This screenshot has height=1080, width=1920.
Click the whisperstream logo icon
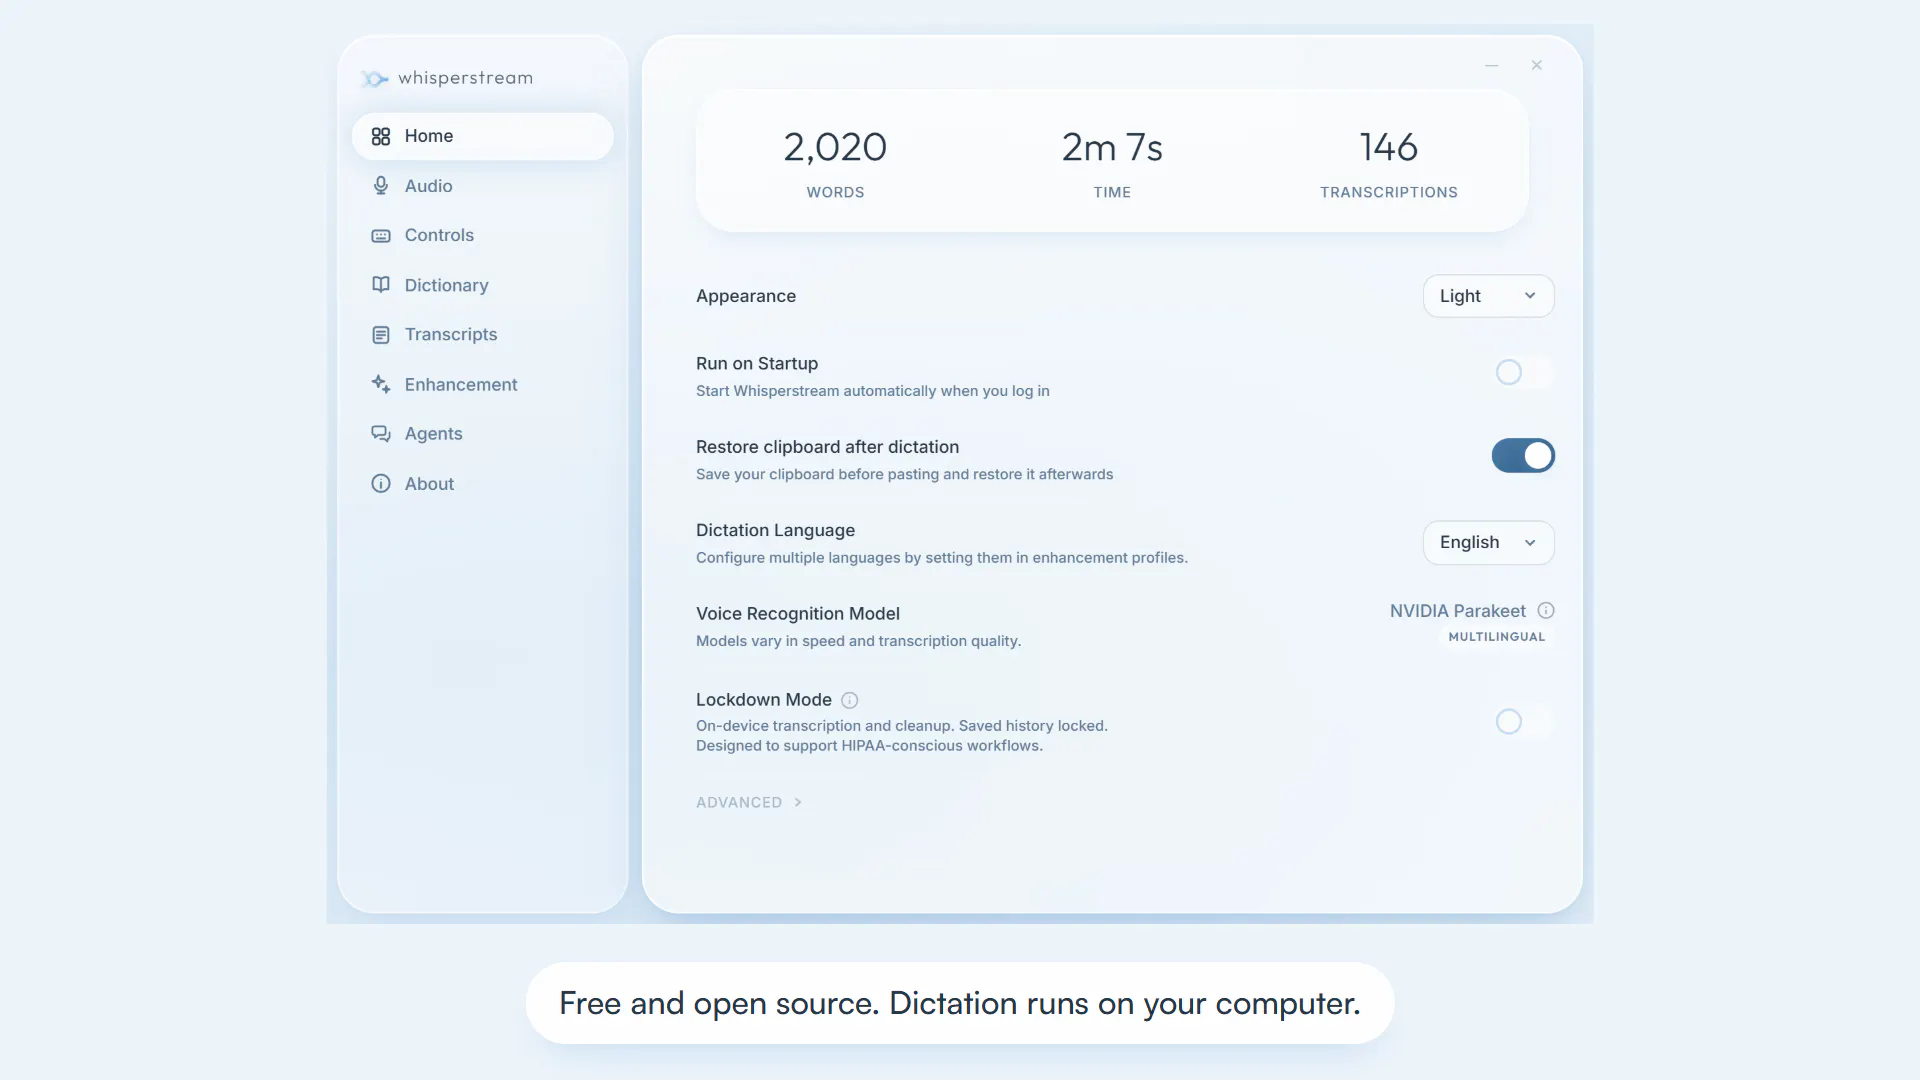[375, 78]
